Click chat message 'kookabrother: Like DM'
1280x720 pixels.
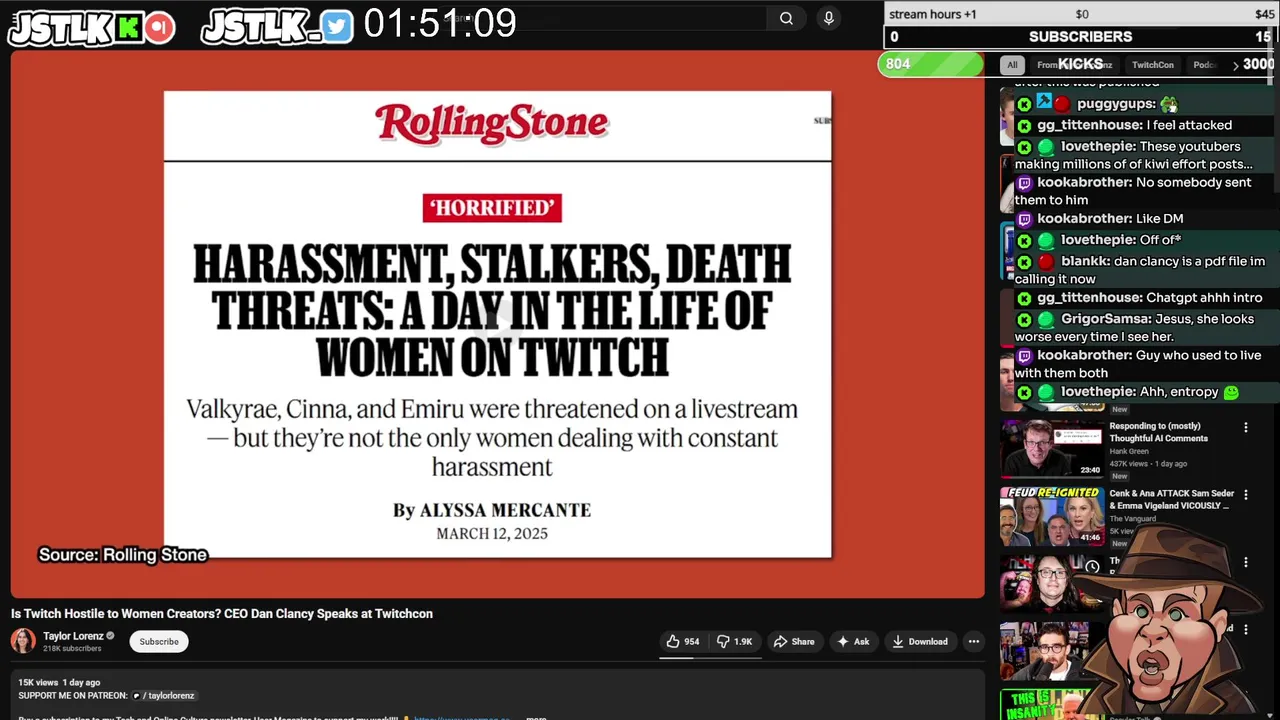pos(1099,219)
